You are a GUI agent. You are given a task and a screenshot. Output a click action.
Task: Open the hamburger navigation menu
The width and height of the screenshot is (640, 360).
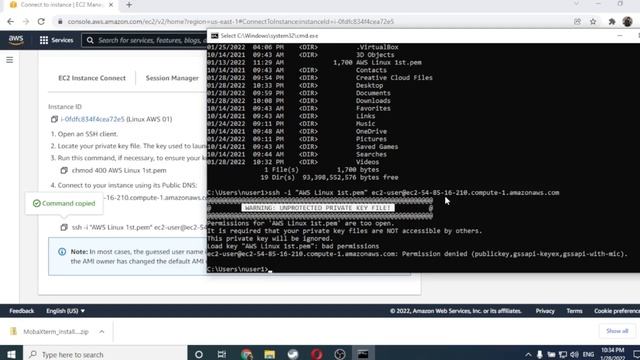[x=10, y=60]
